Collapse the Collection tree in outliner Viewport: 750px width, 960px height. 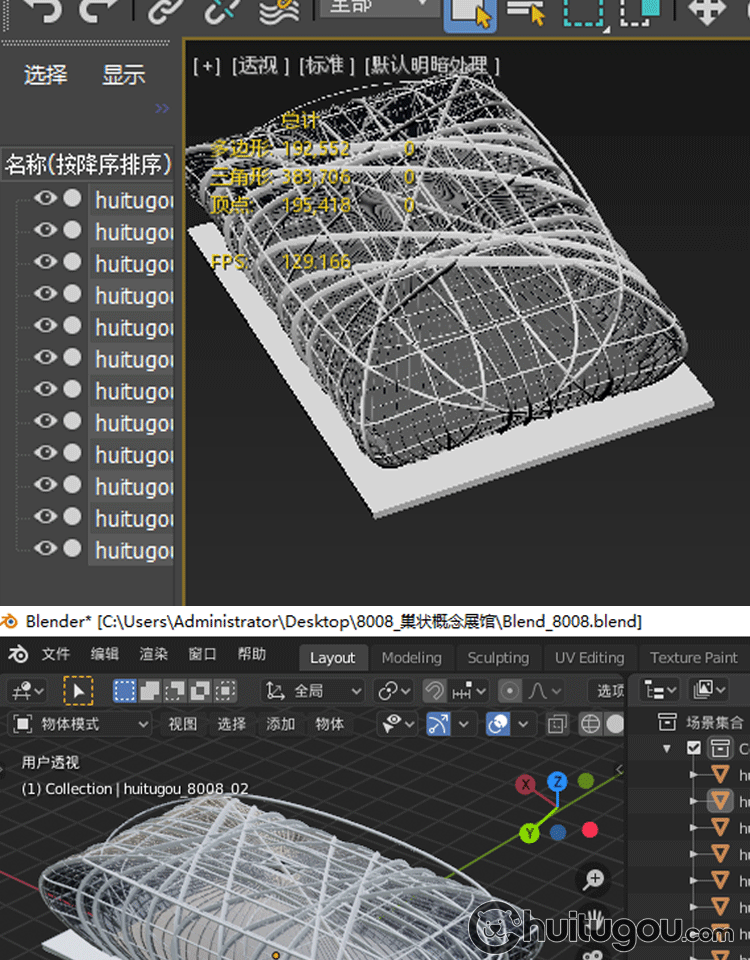[667, 748]
